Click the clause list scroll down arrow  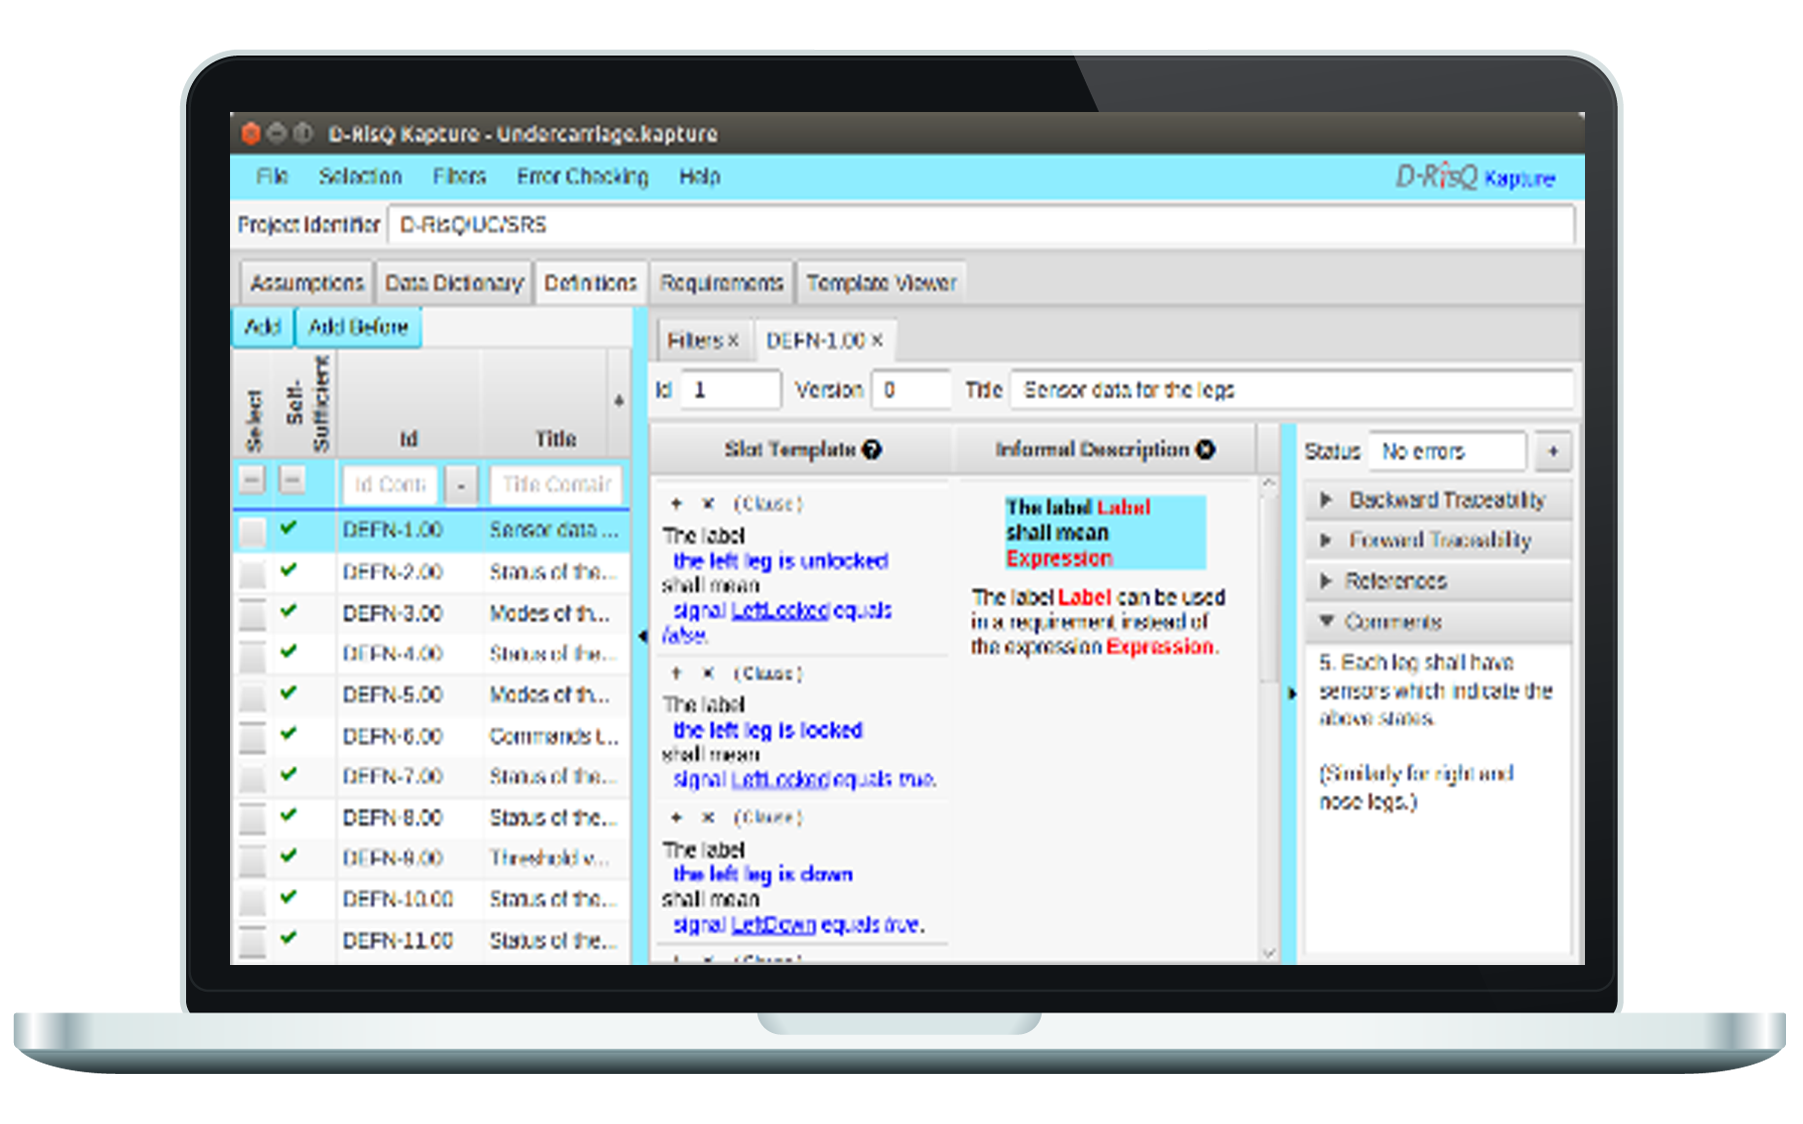[x=1269, y=953]
